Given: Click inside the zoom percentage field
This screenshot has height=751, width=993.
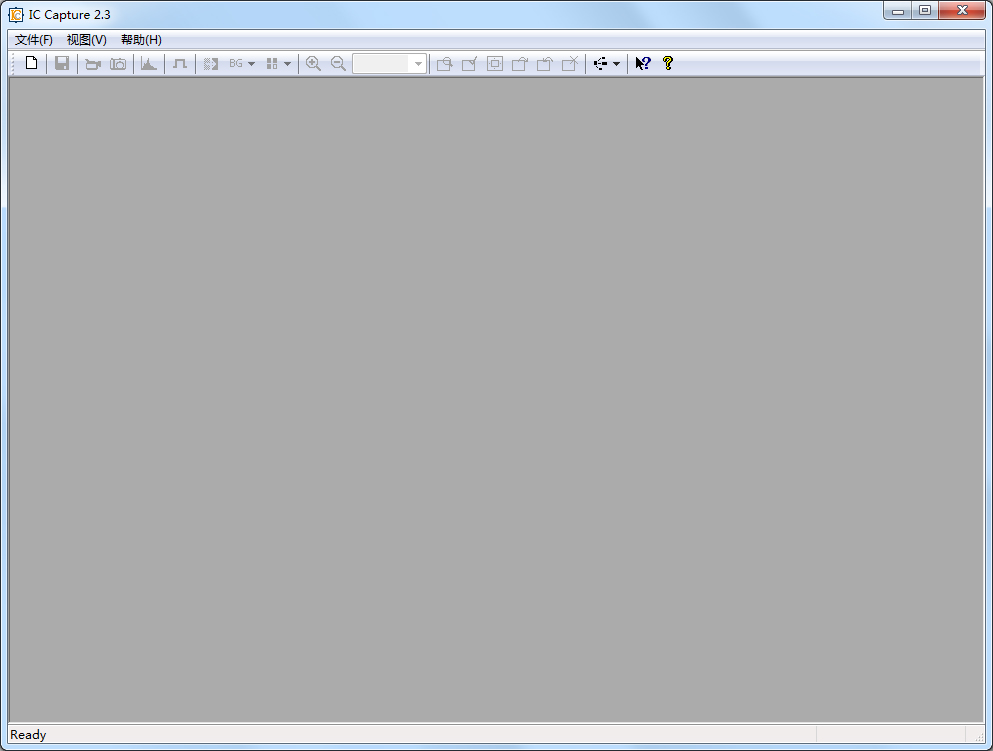Looking at the screenshot, I should pyautogui.click(x=382, y=64).
